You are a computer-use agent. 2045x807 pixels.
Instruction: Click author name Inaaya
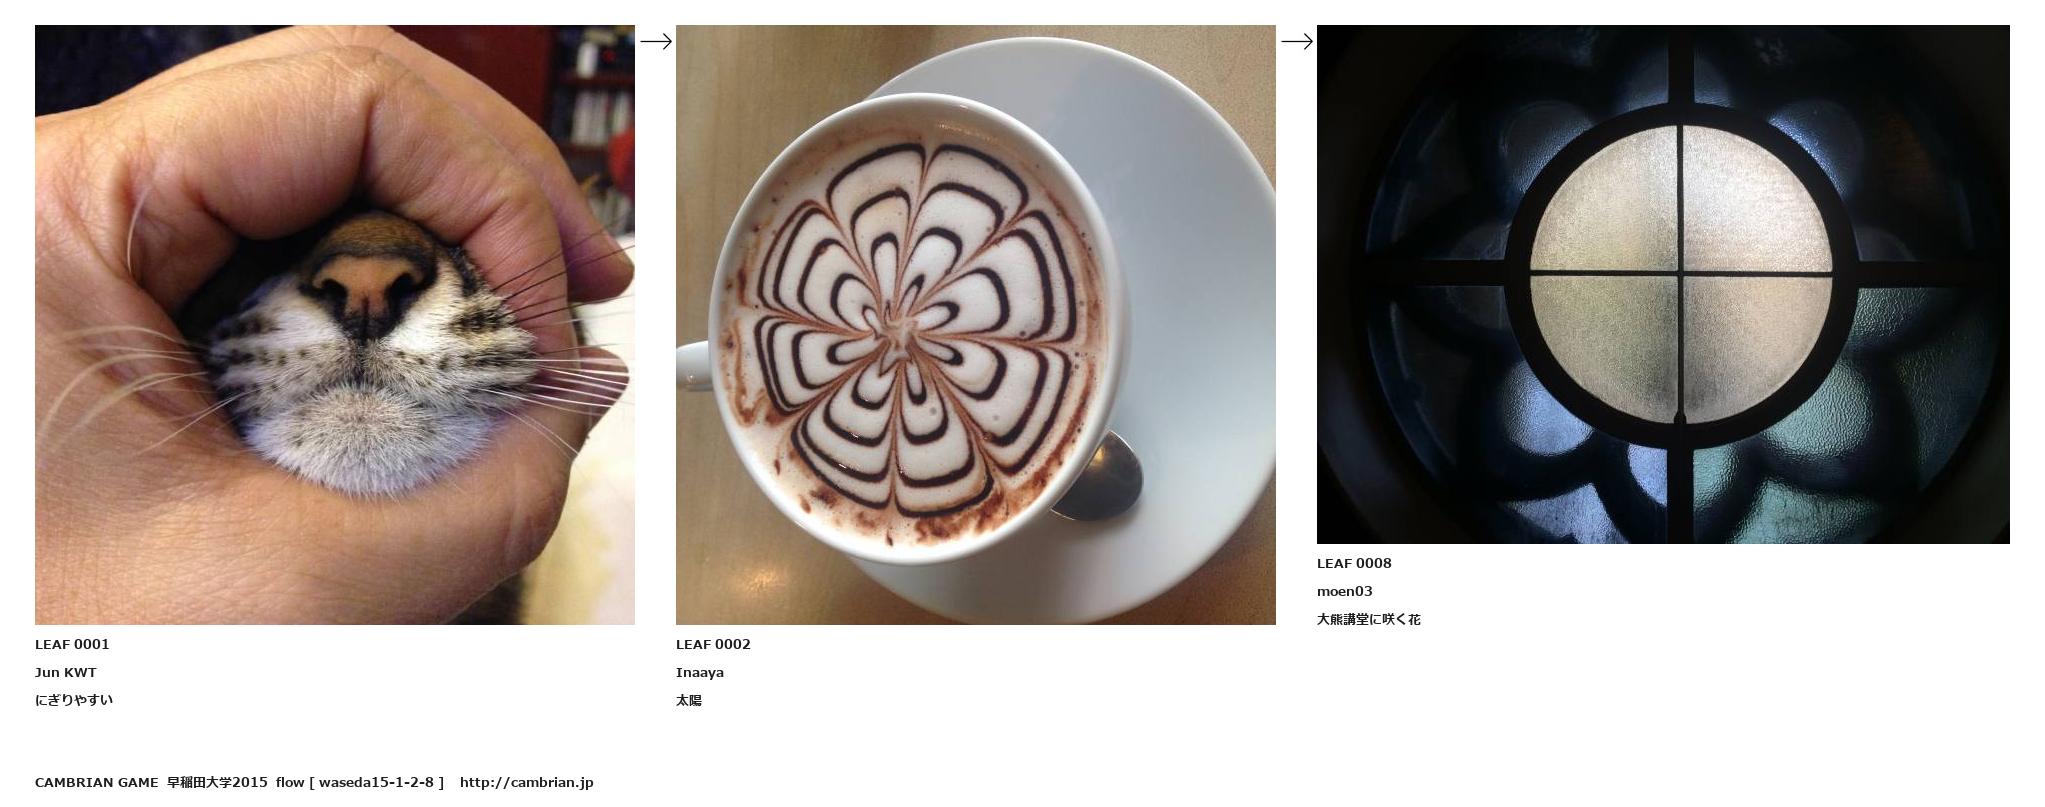(700, 672)
